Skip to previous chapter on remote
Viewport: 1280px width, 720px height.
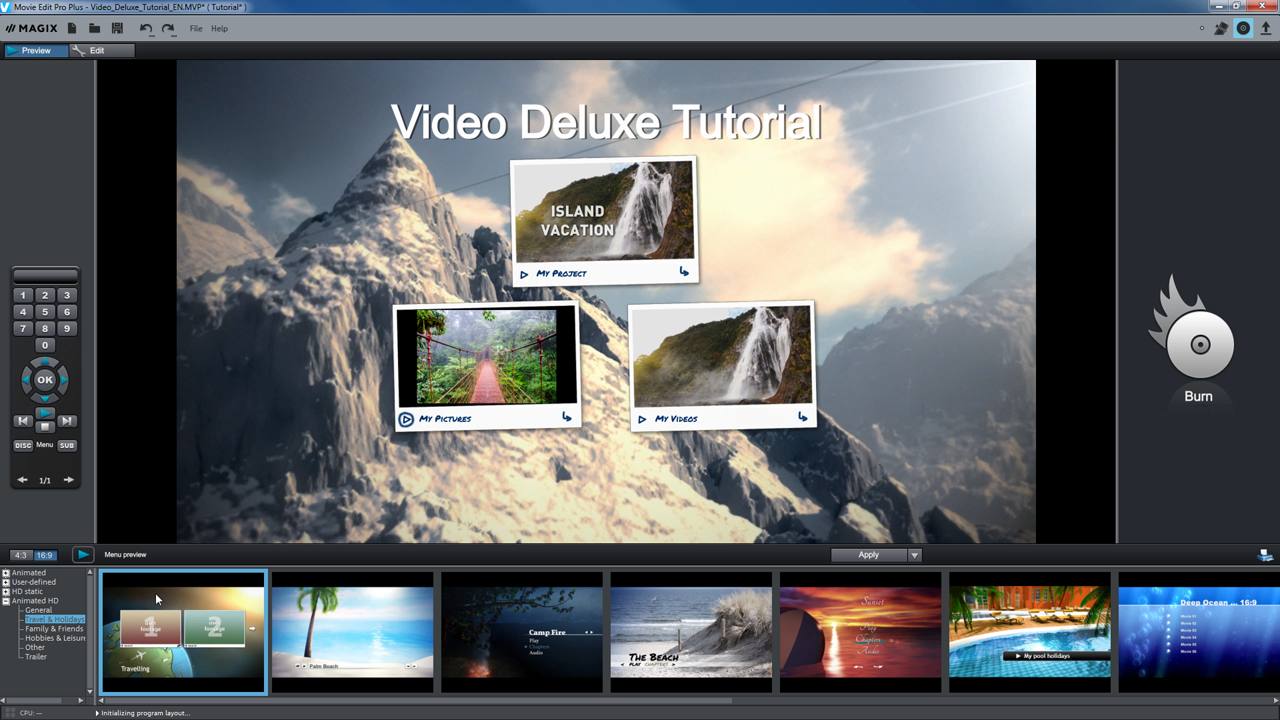pos(23,421)
